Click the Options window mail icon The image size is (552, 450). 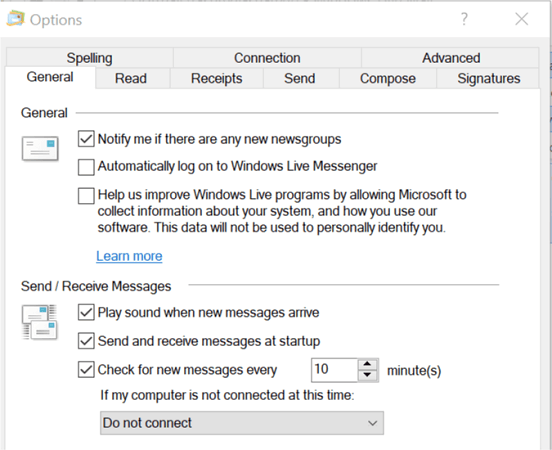tap(15, 19)
